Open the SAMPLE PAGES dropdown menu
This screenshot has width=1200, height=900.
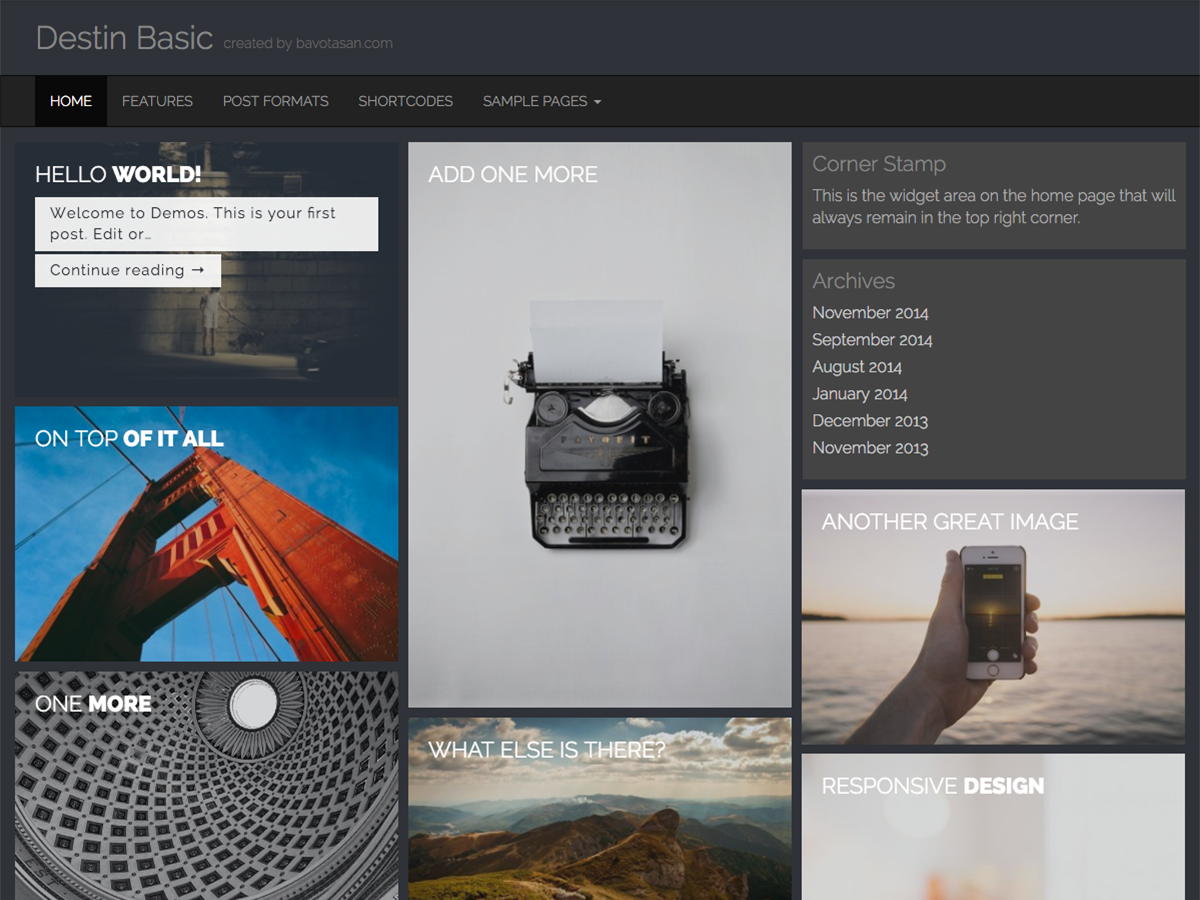point(540,101)
